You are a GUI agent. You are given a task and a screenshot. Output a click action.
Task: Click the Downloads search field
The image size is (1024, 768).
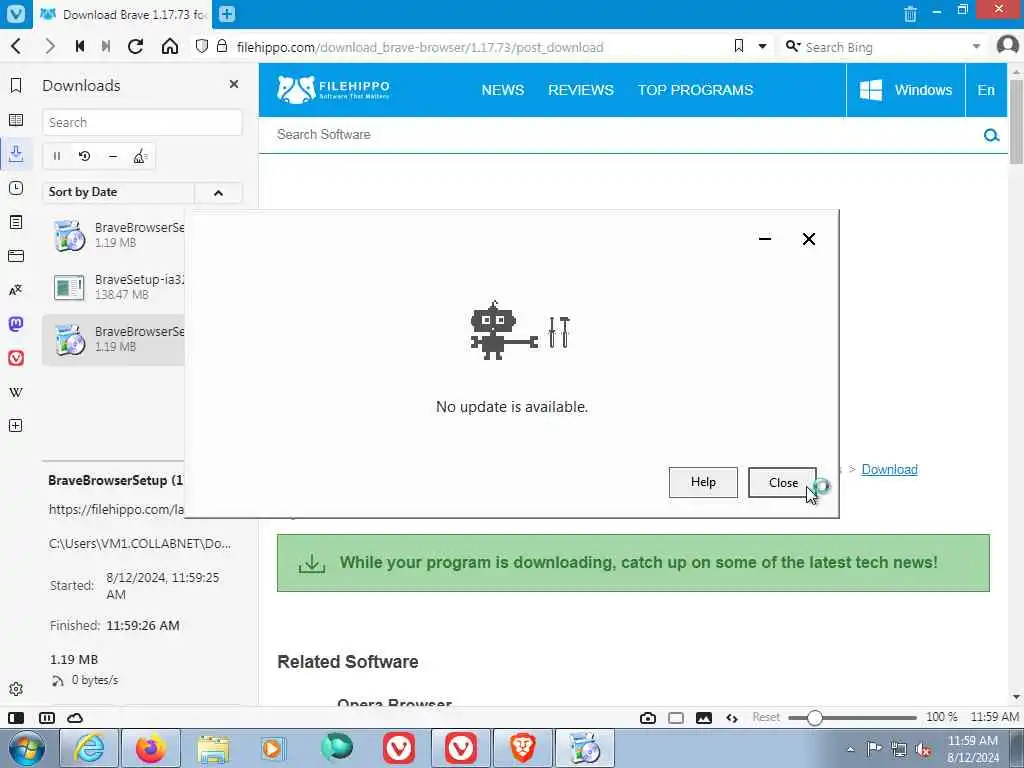click(142, 122)
